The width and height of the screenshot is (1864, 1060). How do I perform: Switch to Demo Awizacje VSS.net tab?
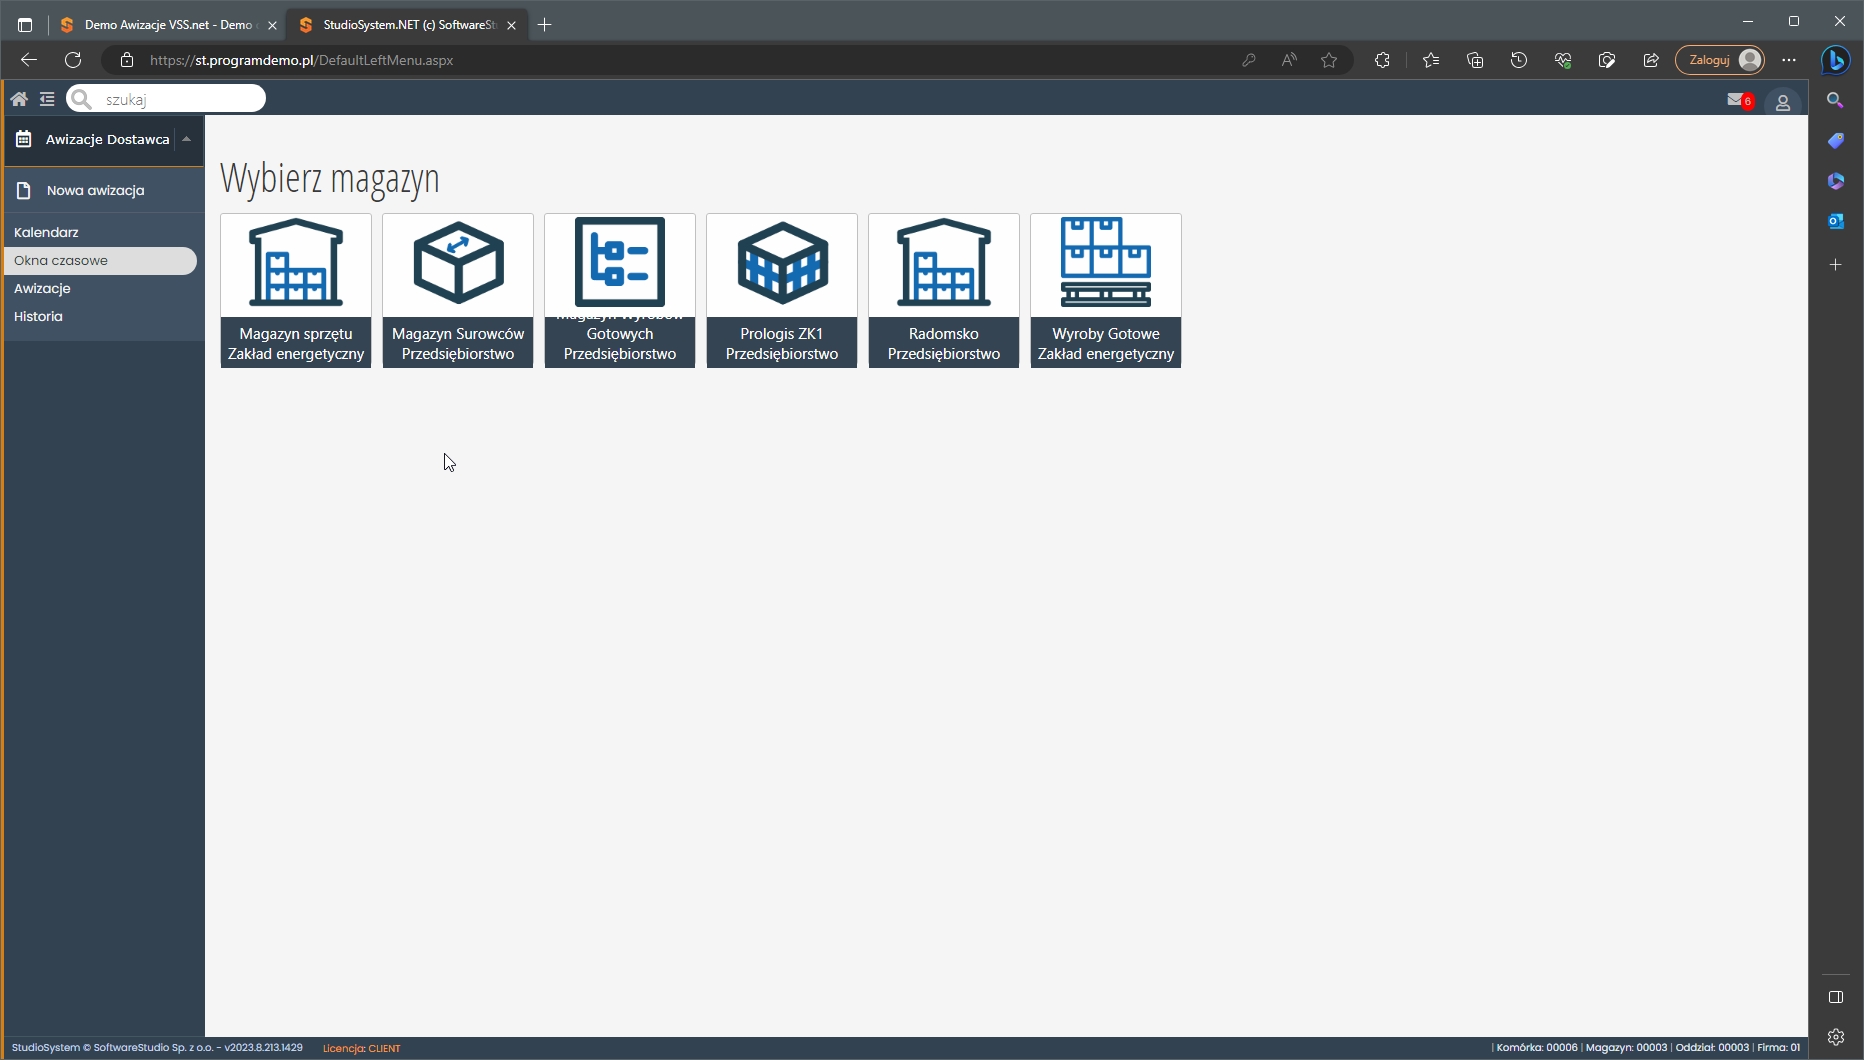coord(160,25)
